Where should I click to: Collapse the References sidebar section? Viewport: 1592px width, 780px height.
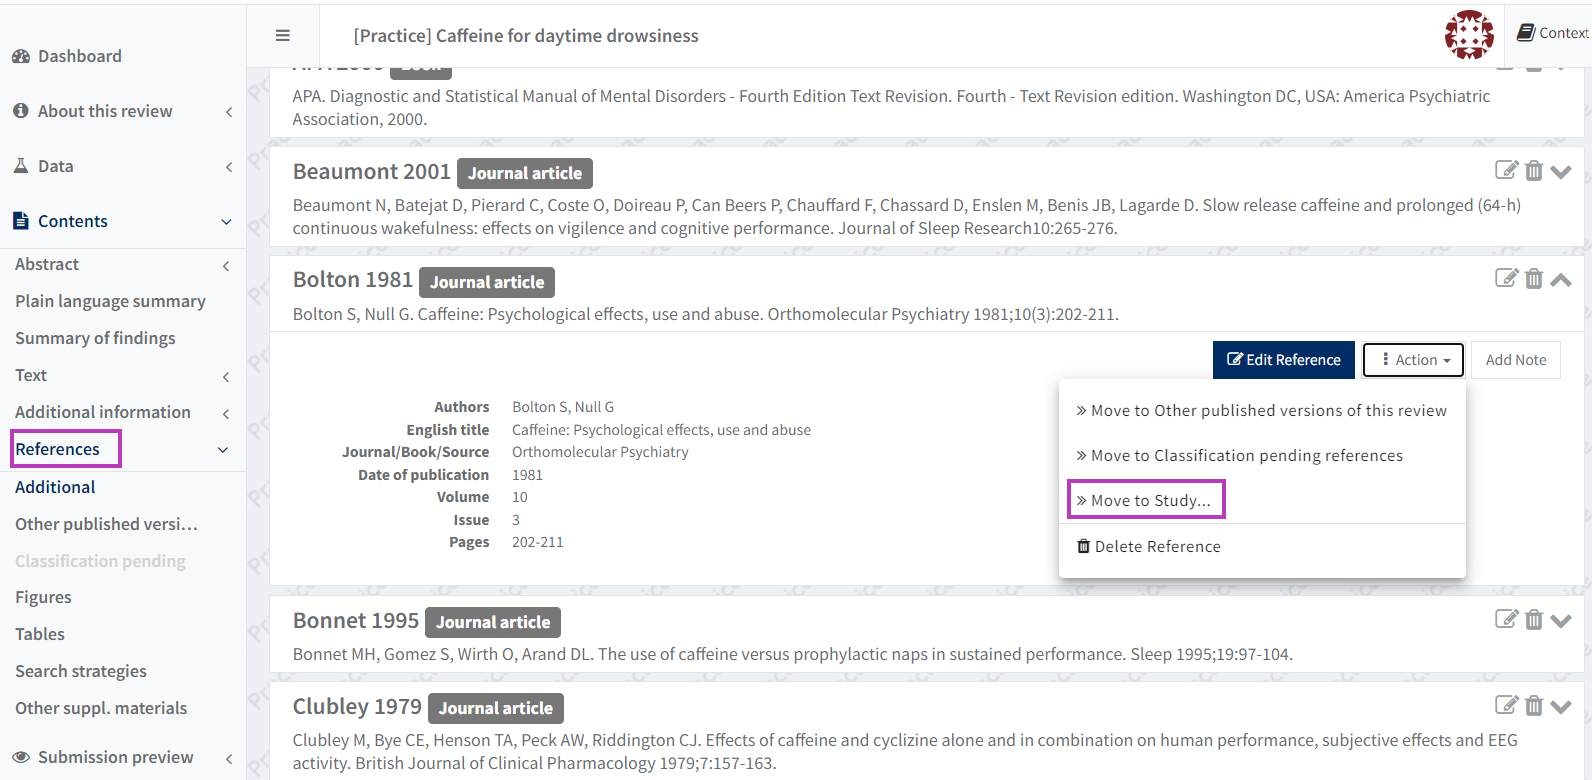223,450
